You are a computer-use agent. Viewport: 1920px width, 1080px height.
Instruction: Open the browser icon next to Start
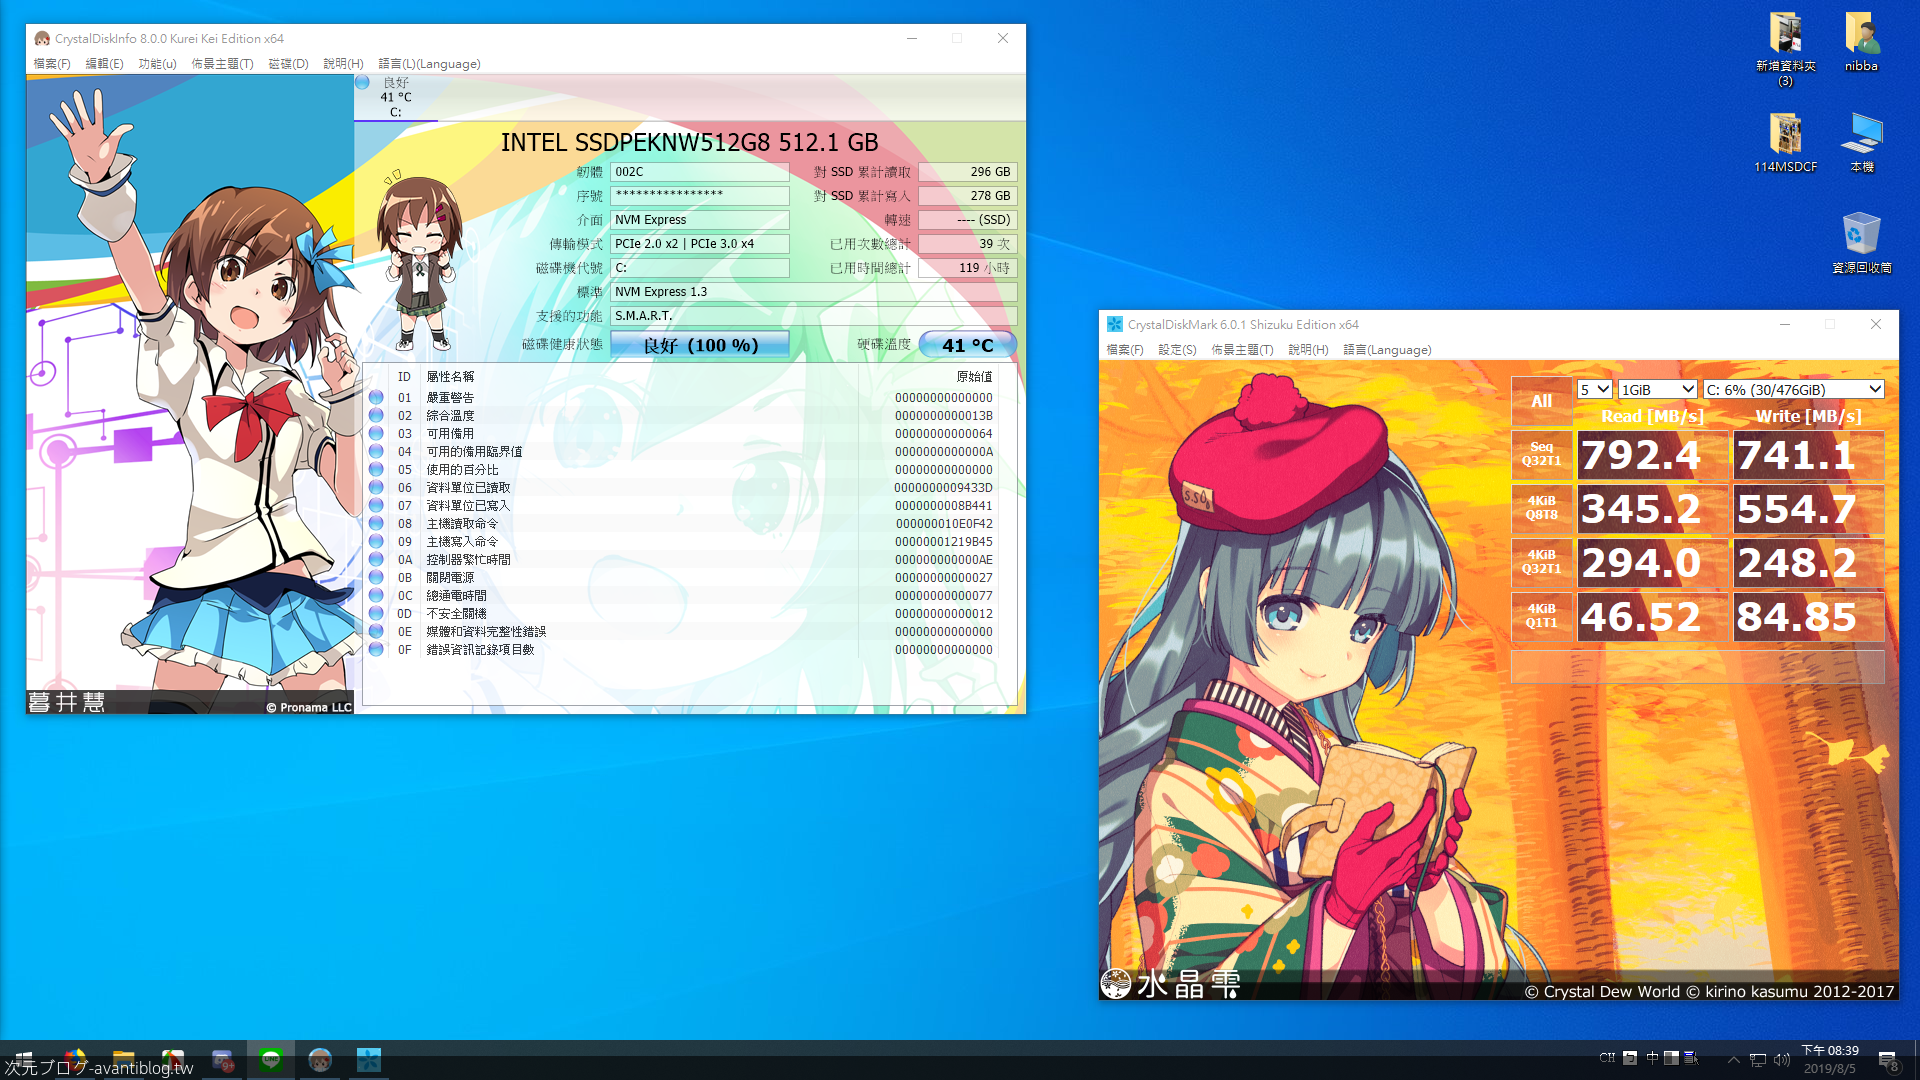coord(75,1060)
